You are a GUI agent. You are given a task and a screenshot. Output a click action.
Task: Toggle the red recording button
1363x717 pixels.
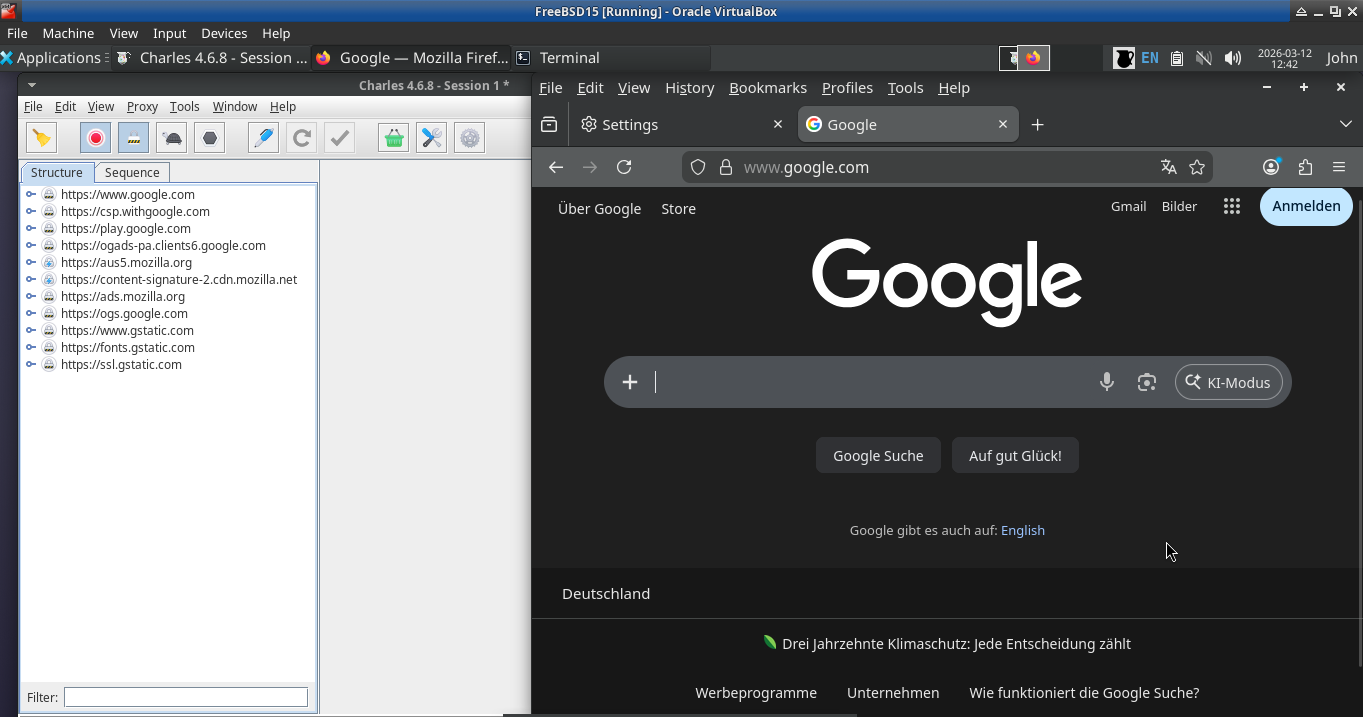click(96, 138)
